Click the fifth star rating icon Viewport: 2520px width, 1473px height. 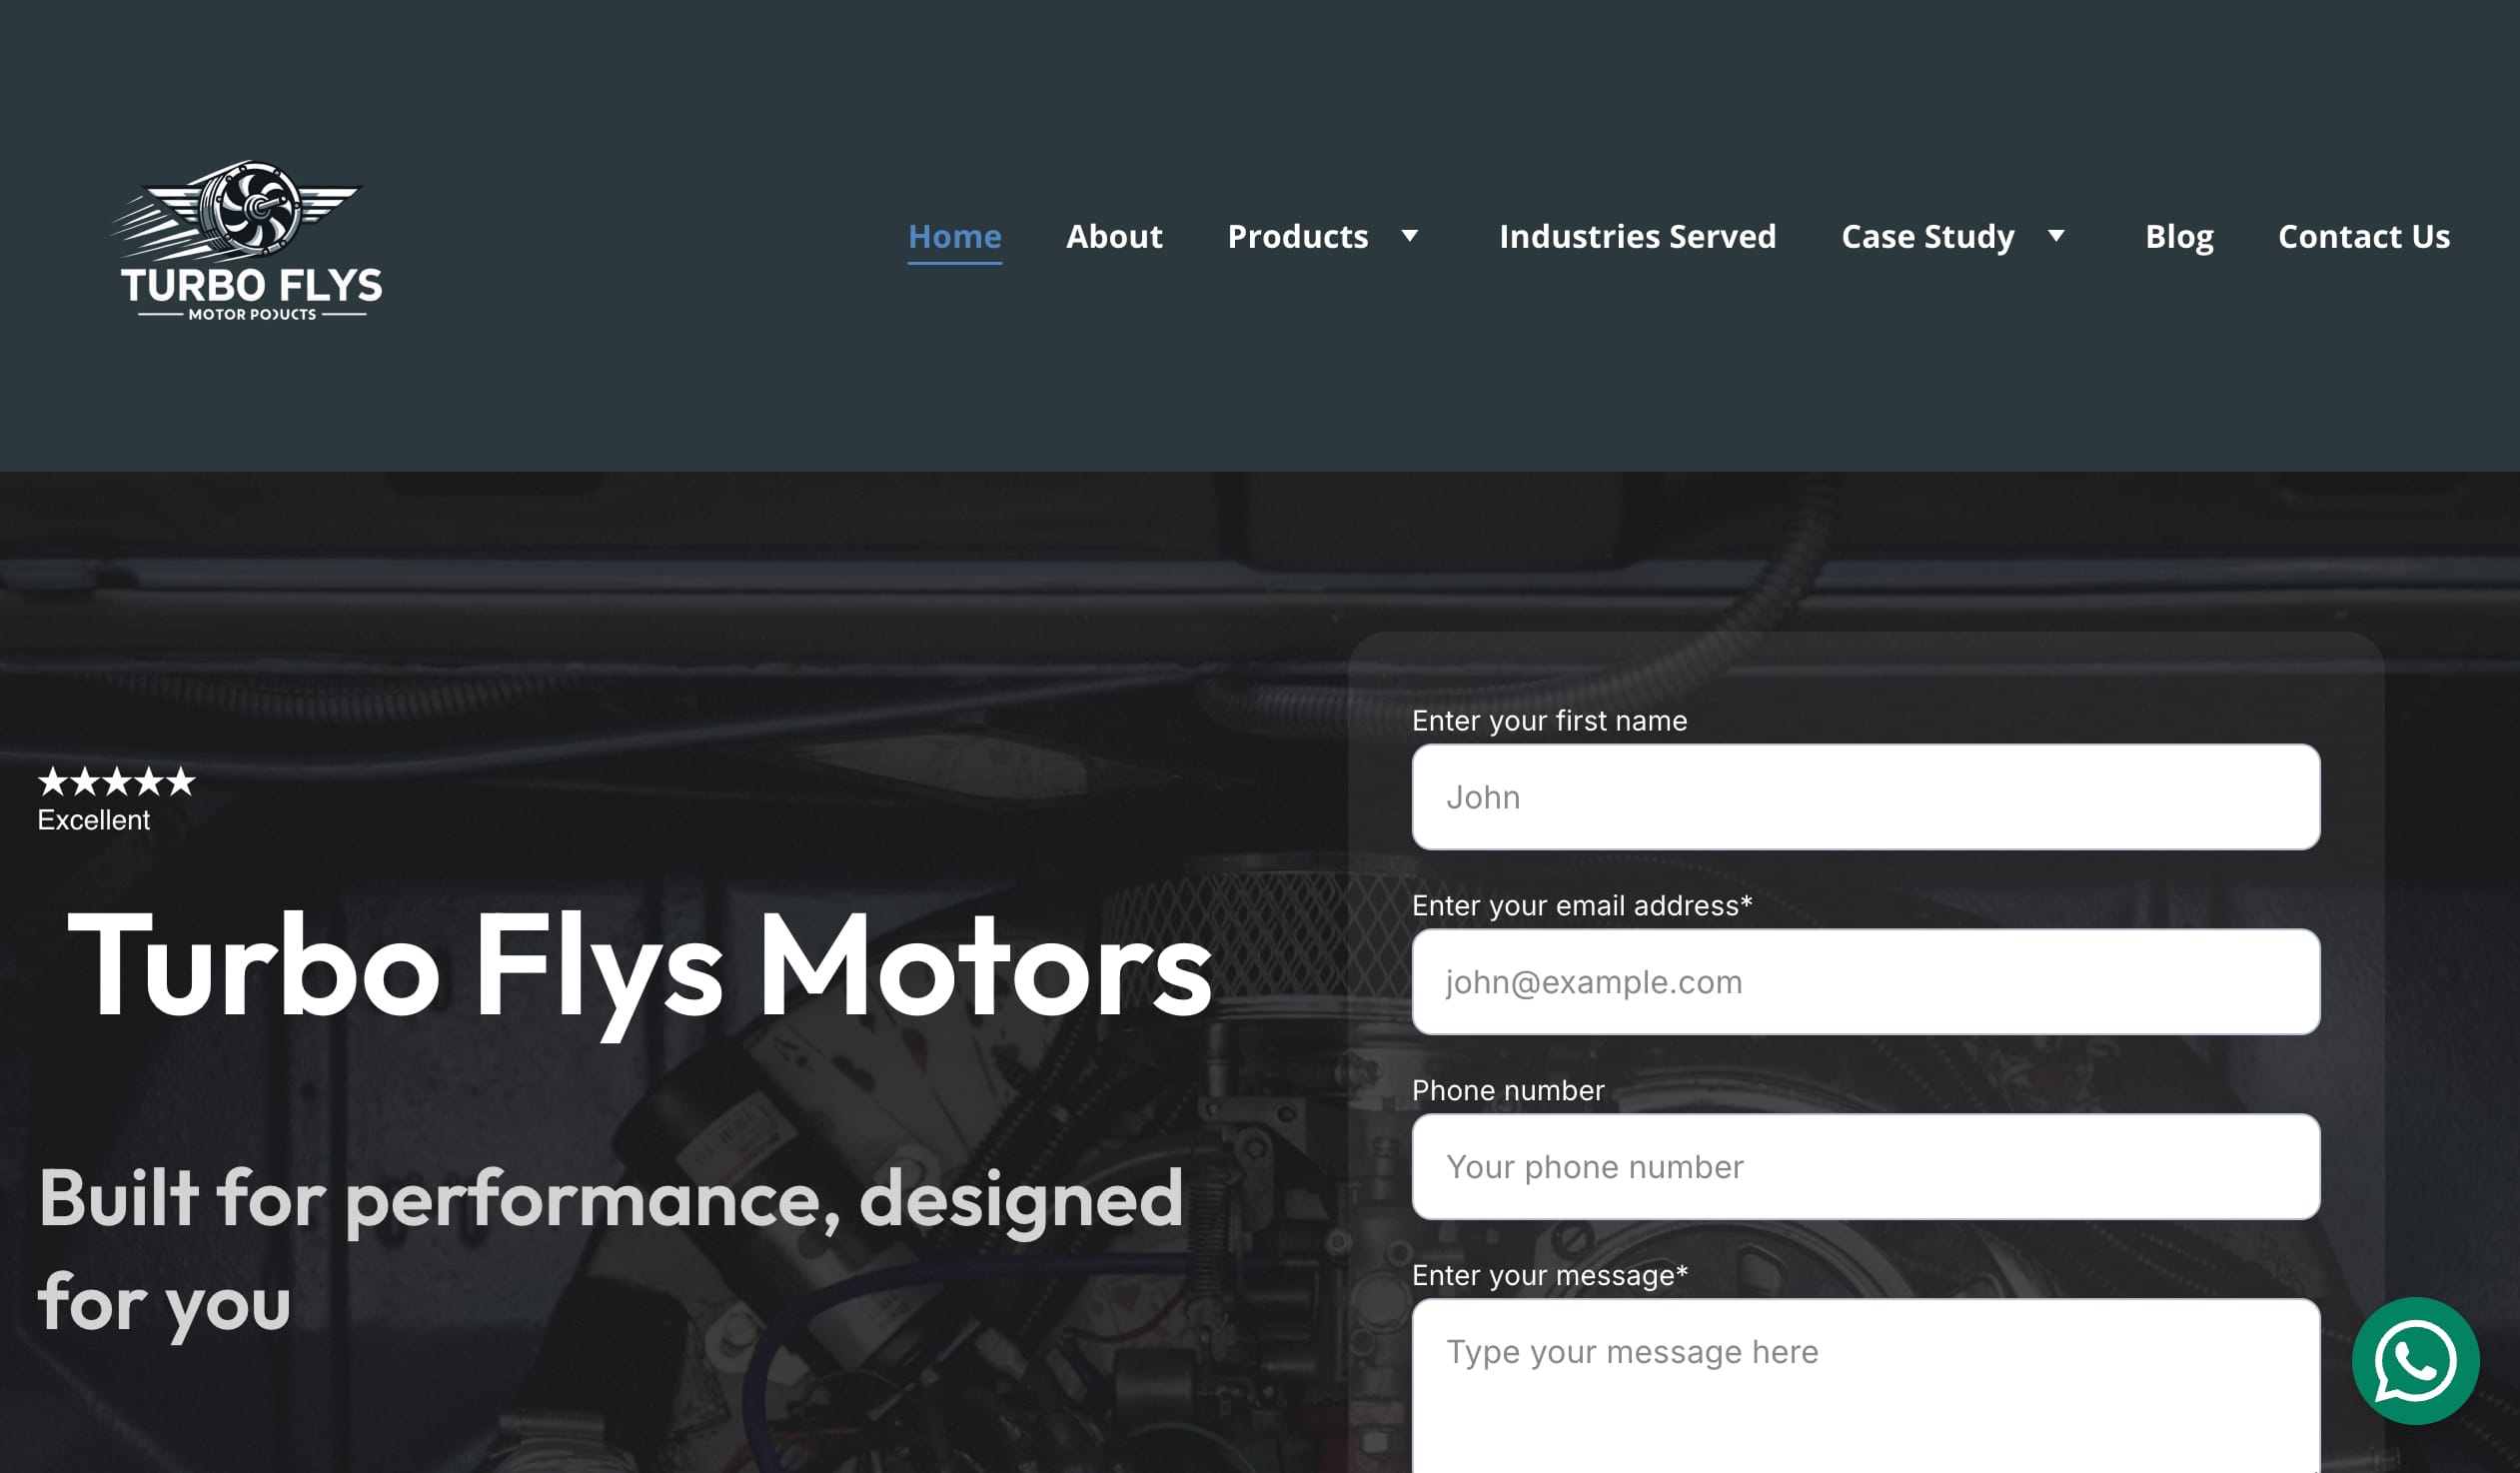pyautogui.click(x=181, y=782)
